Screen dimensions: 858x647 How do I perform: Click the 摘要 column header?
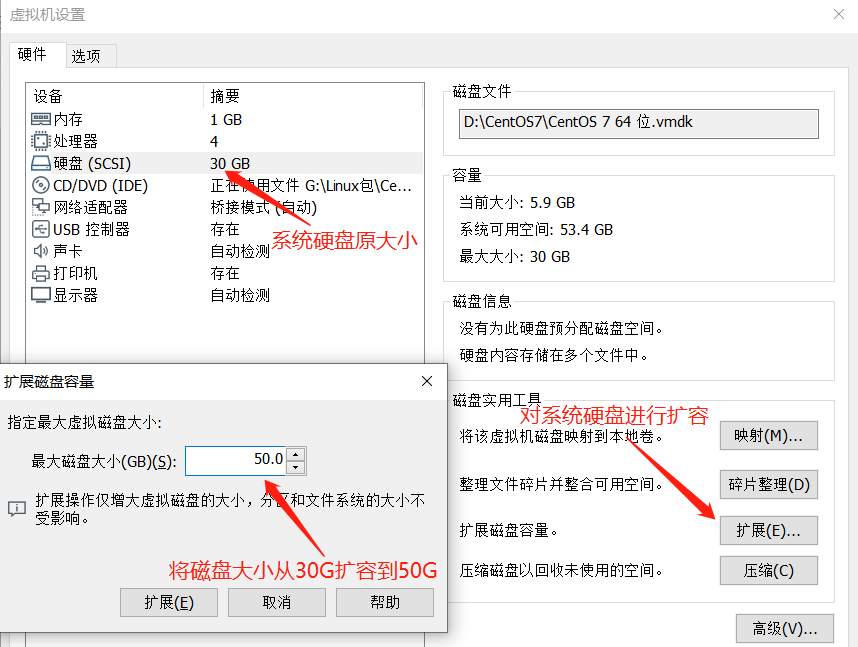click(225, 96)
